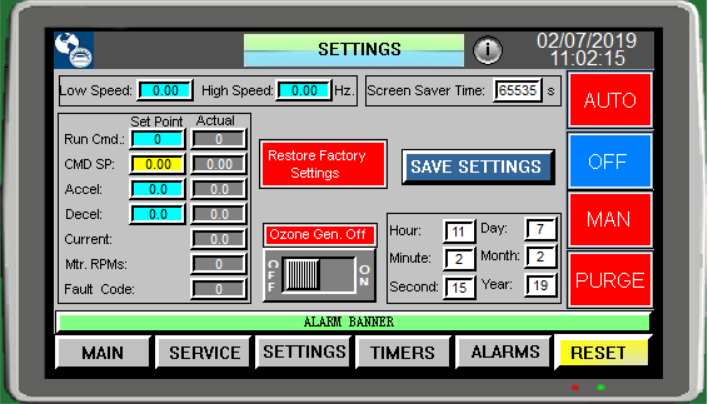Open the TIMERS tab
This screenshot has height=404, width=708.
point(402,353)
